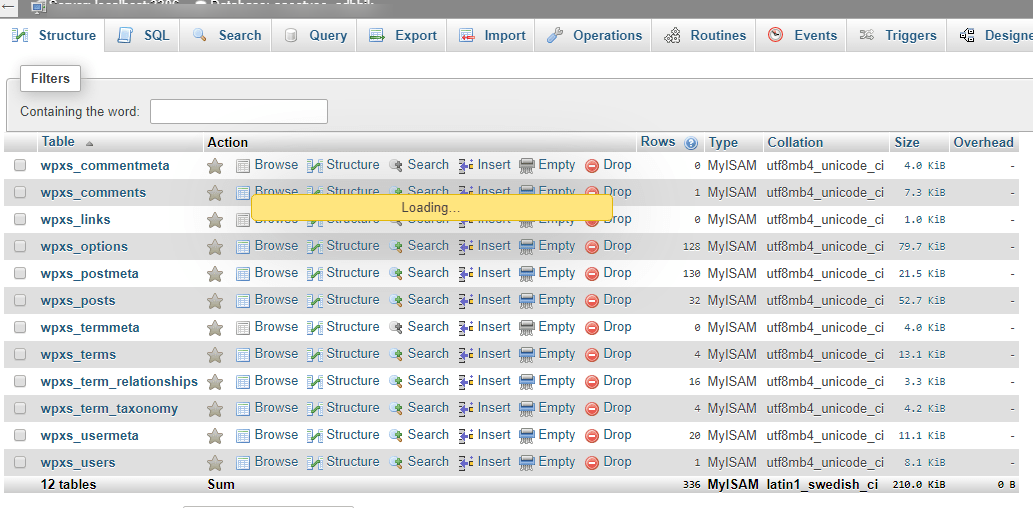
Task: Click Empty icon for wpxs_term_relationships
Action: point(526,381)
